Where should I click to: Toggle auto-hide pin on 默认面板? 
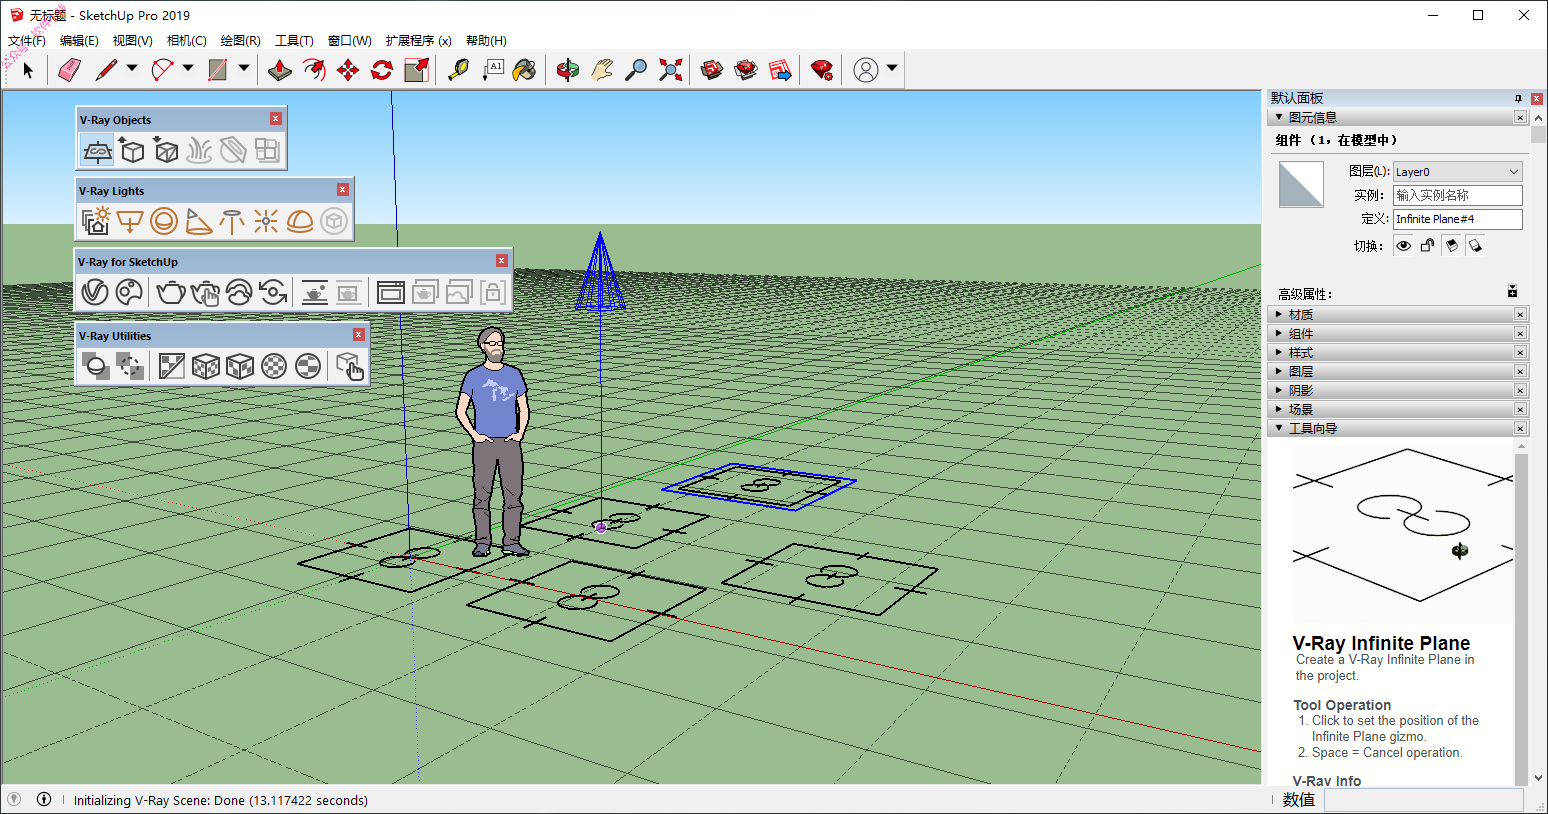coord(1518,98)
